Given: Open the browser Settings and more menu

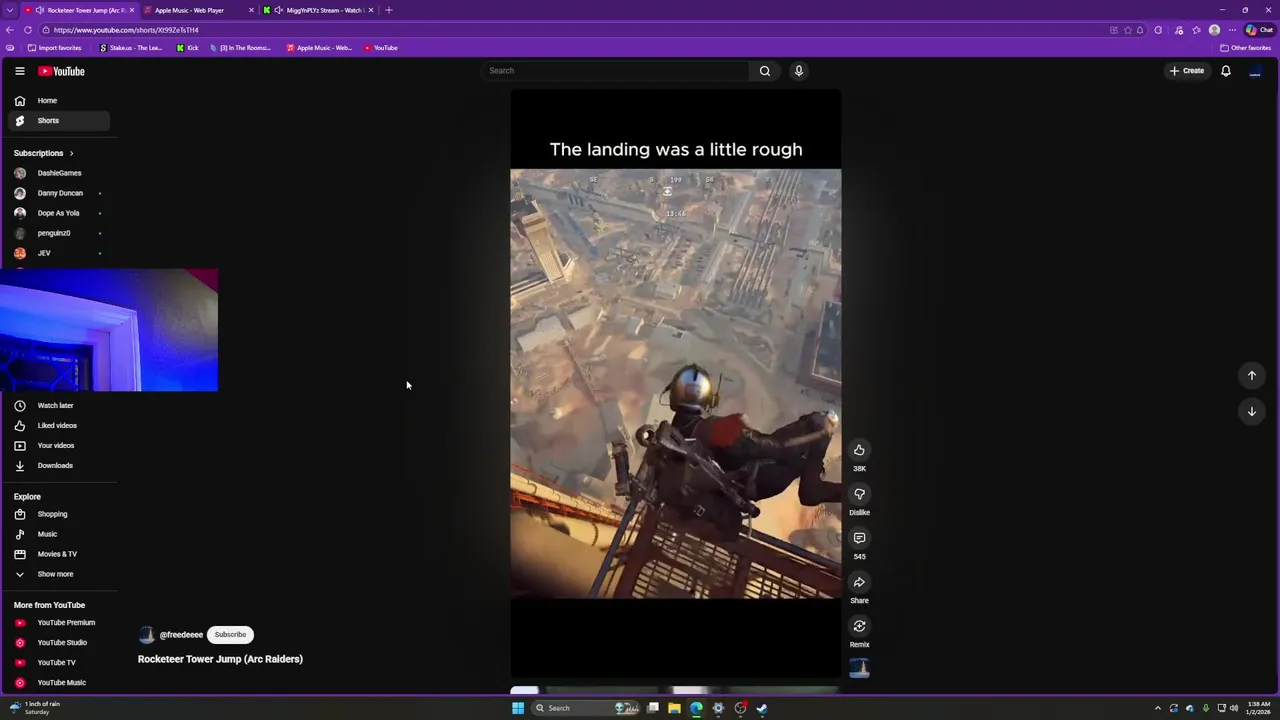Looking at the screenshot, I should (x=1232, y=30).
